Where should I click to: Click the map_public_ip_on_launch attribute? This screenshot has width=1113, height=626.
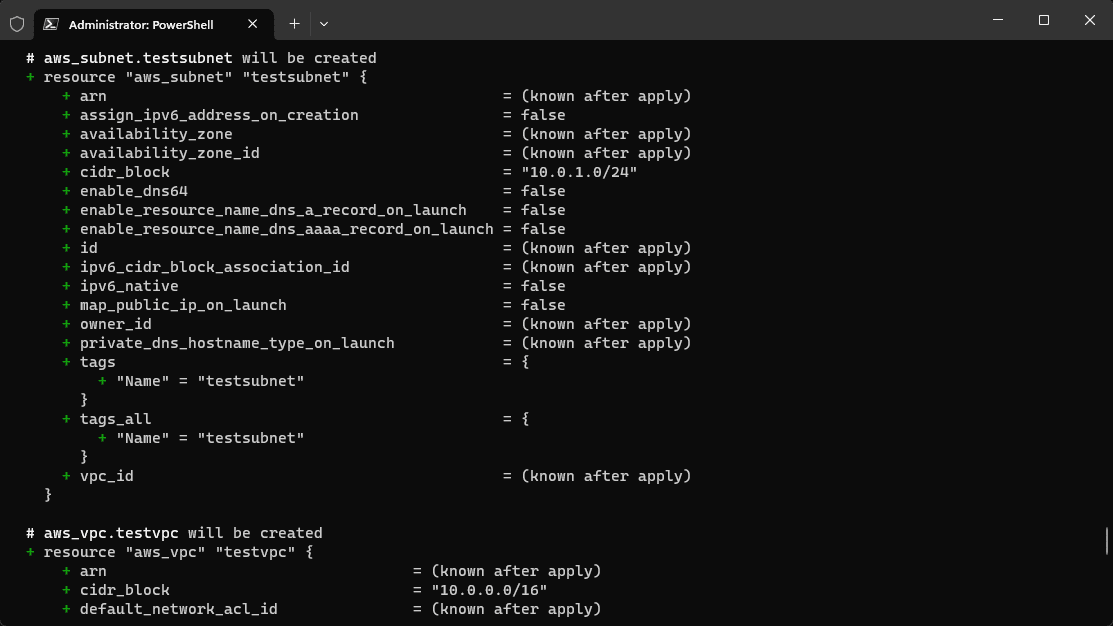click(183, 305)
